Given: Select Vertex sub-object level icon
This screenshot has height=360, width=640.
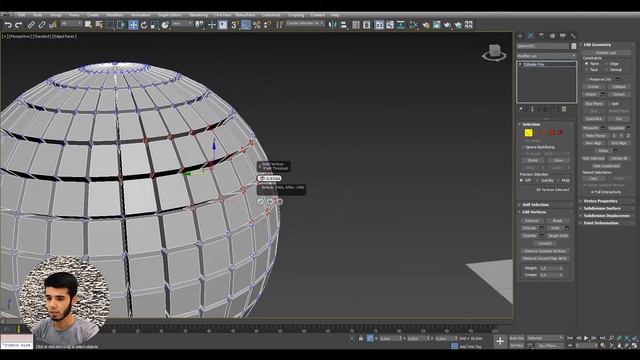Looking at the screenshot, I should (x=528, y=133).
